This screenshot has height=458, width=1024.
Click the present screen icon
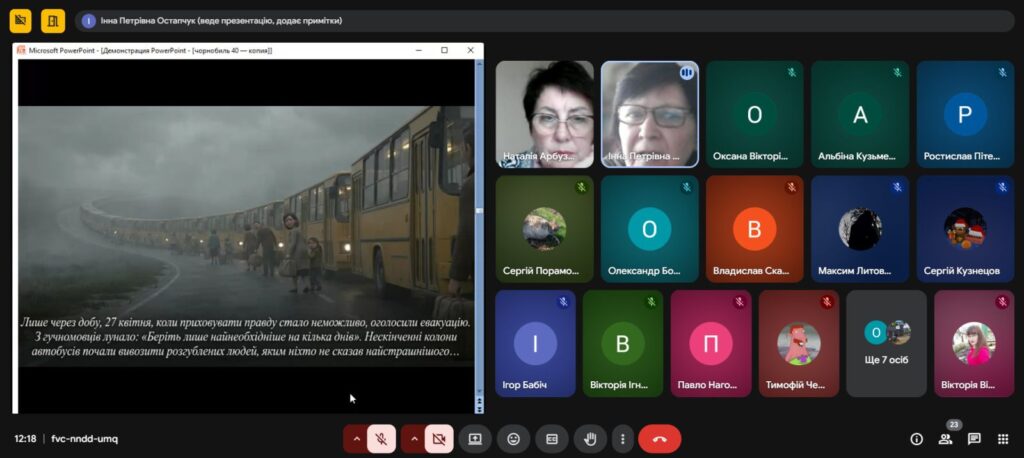tap(475, 438)
